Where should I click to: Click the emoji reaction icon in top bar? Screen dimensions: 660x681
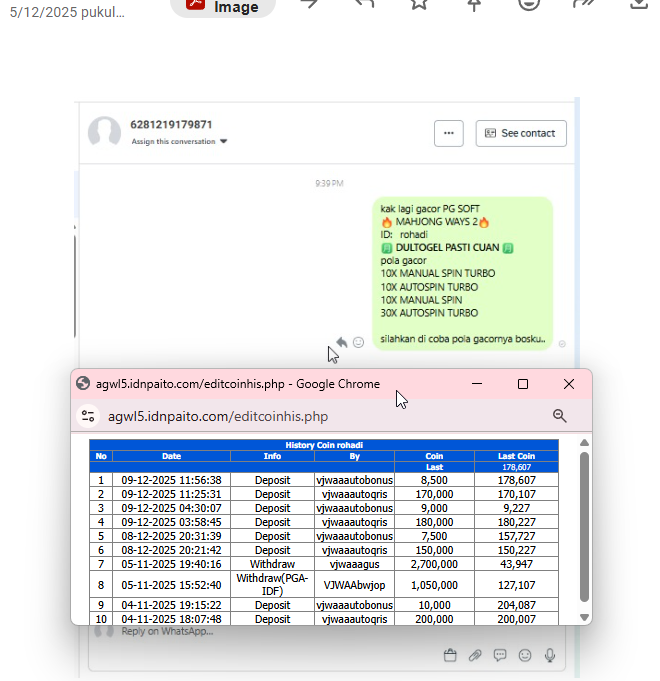point(529,3)
